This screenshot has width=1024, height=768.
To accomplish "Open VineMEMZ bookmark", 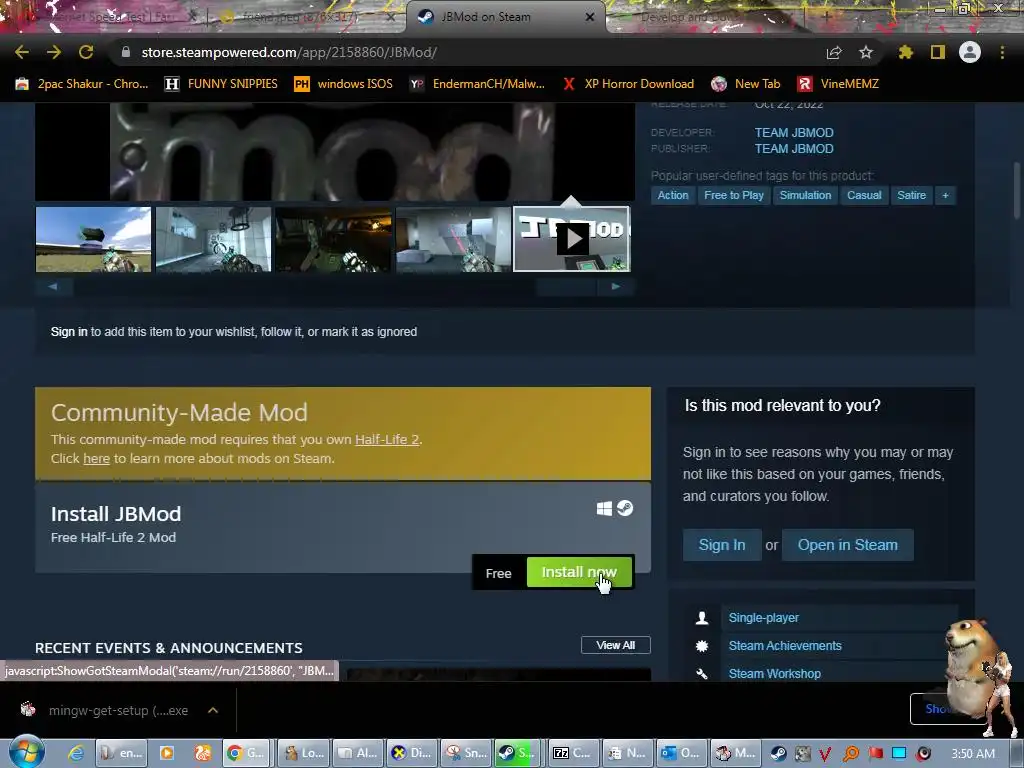I will point(839,84).
